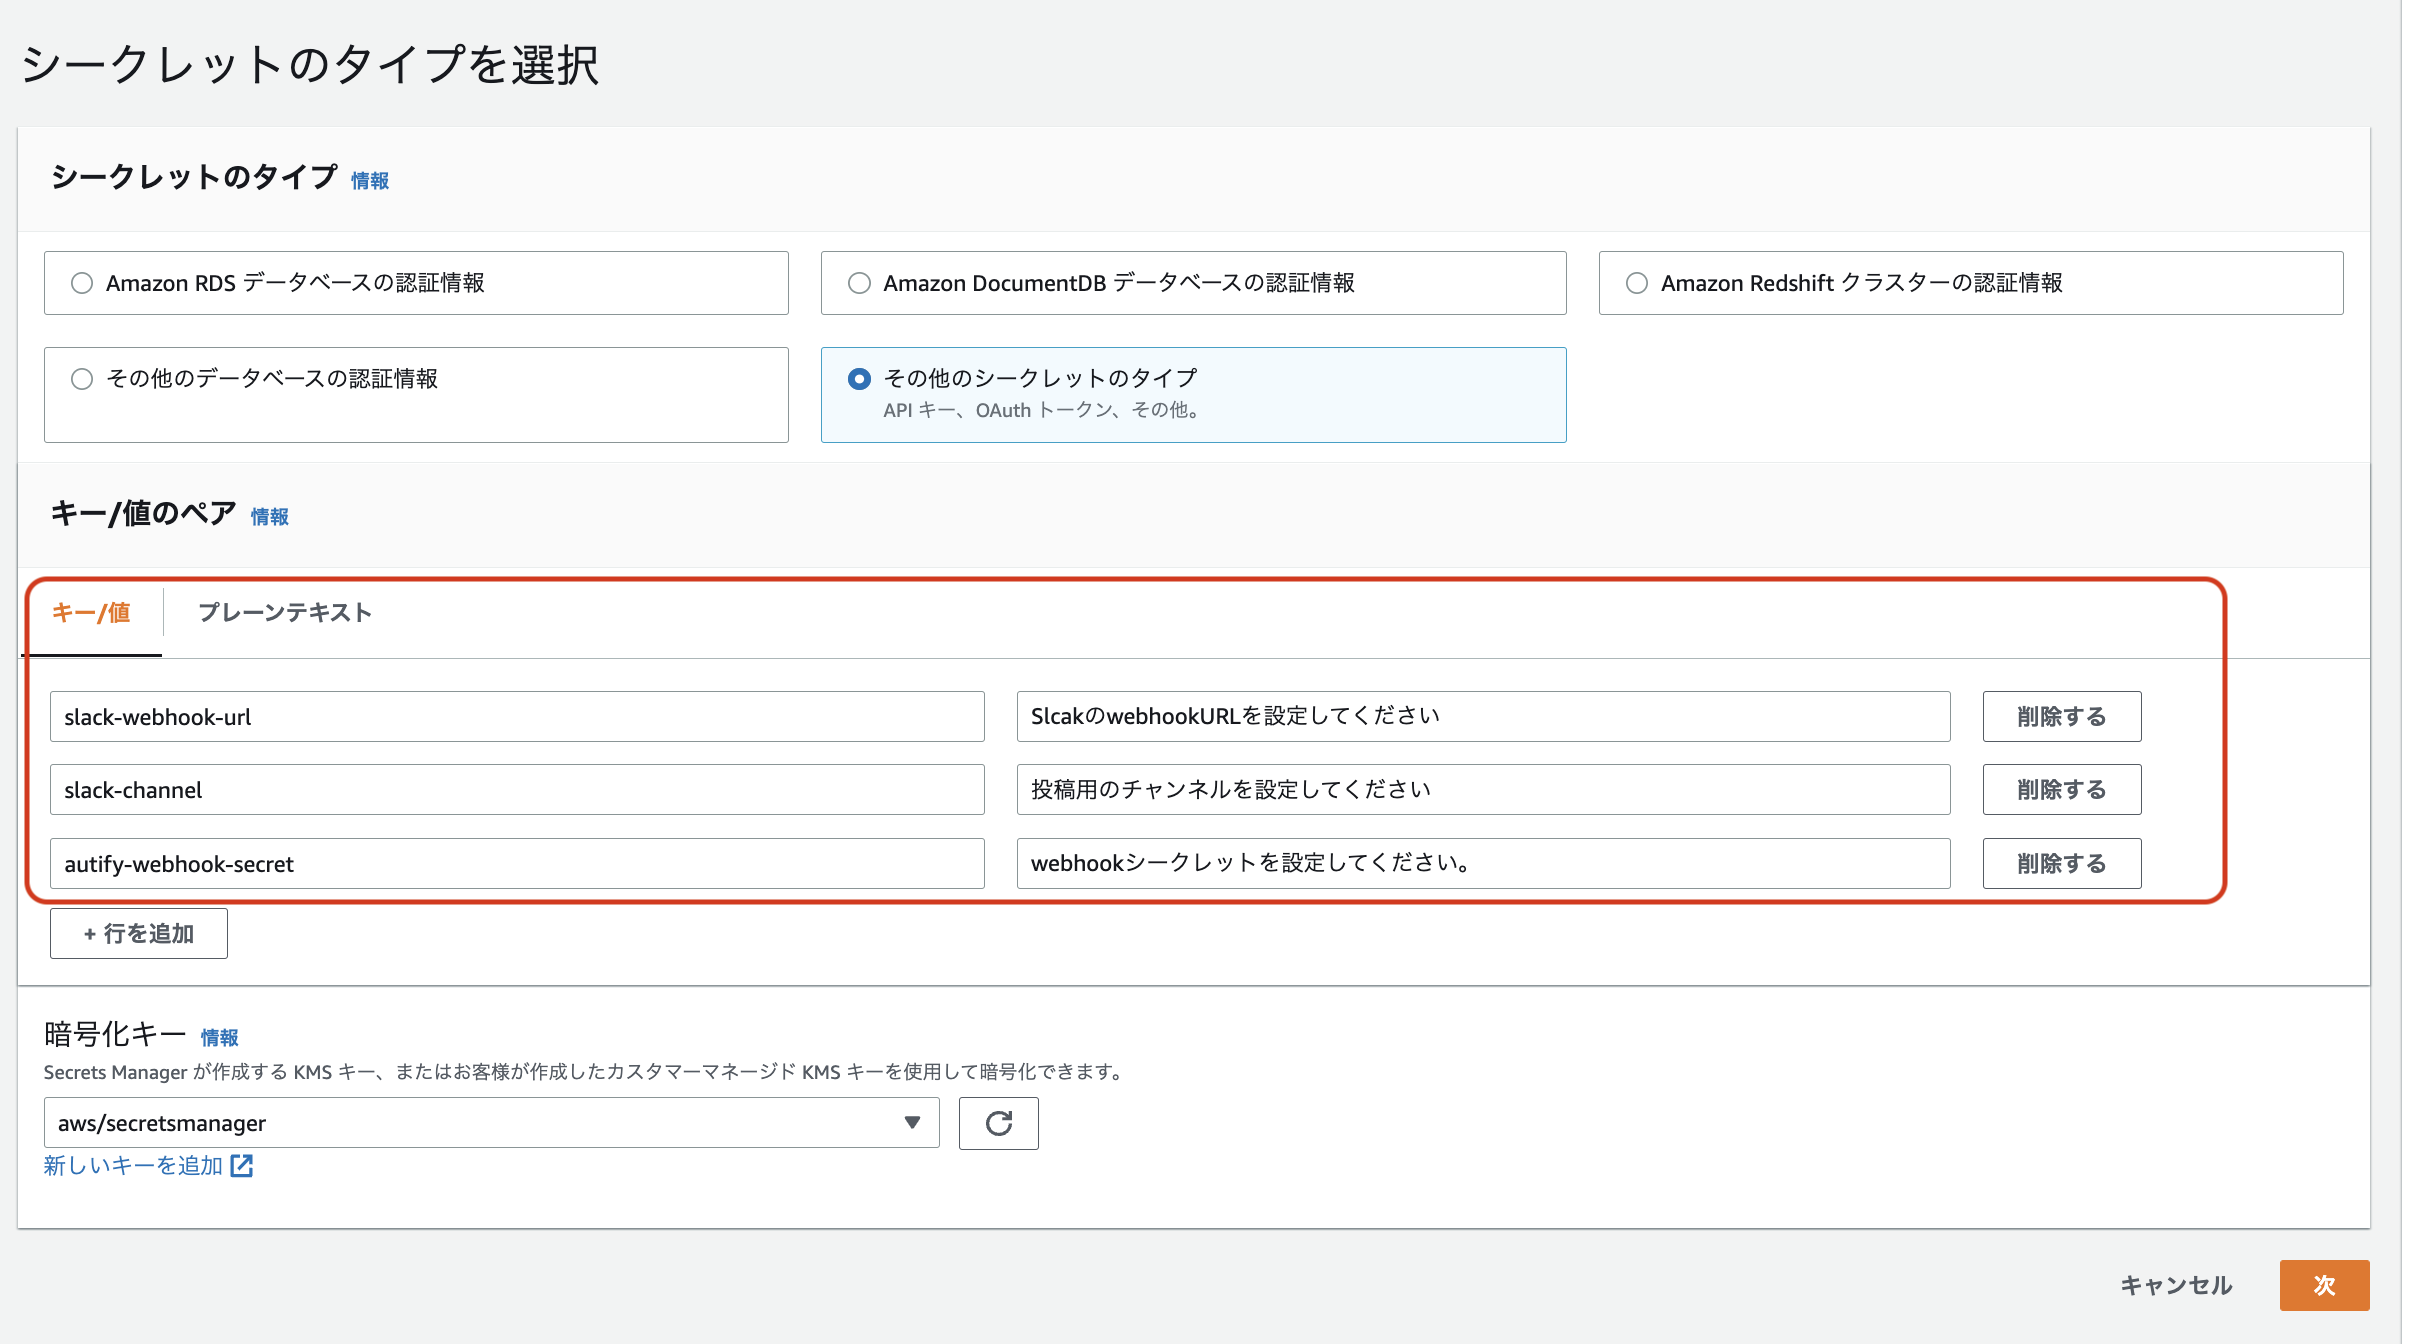Click キャンセル to cancel
2414x1344 pixels.
click(x=2177, y=1285)
